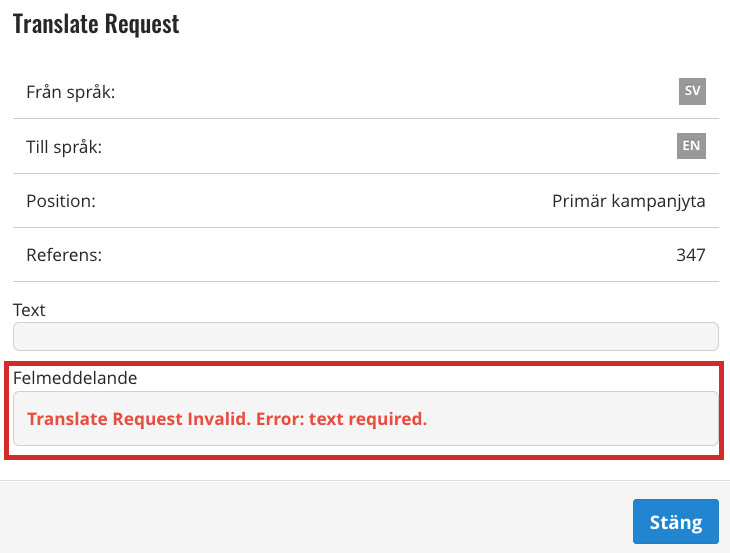Screen dimensions: 730x553
Task: Click the Felmeddelande label
Action: [75, 378]
